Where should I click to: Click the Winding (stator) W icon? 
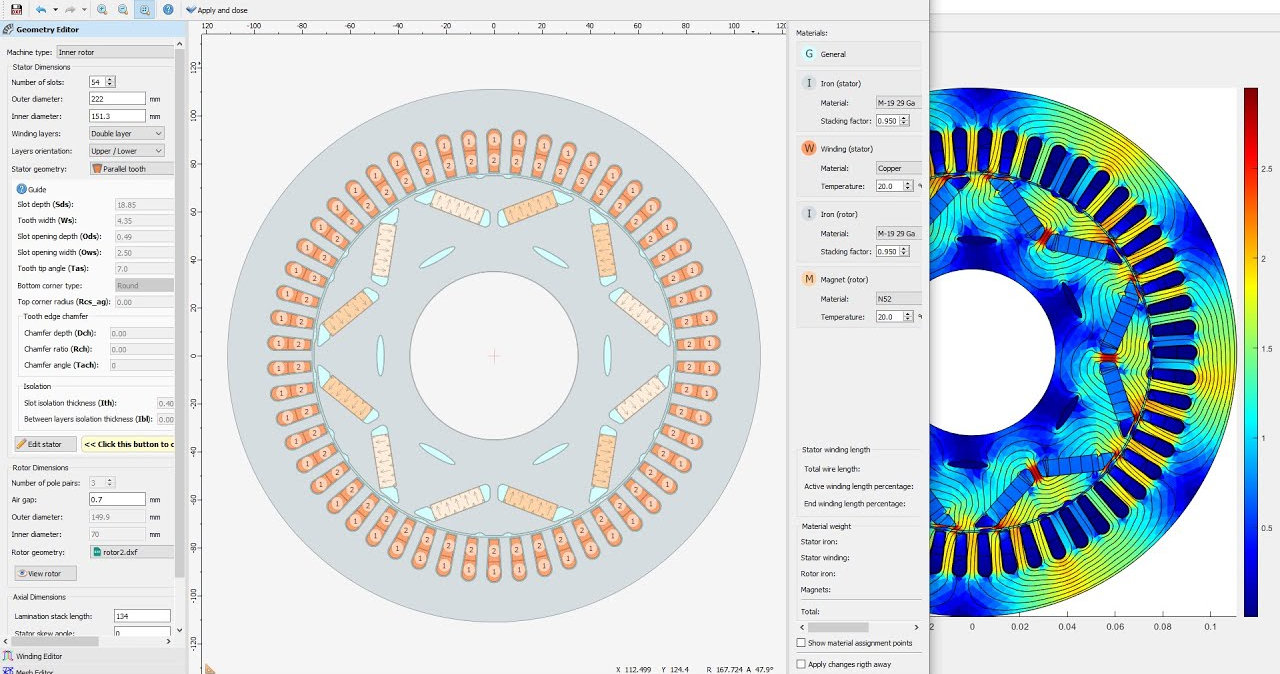click(810, 148)
